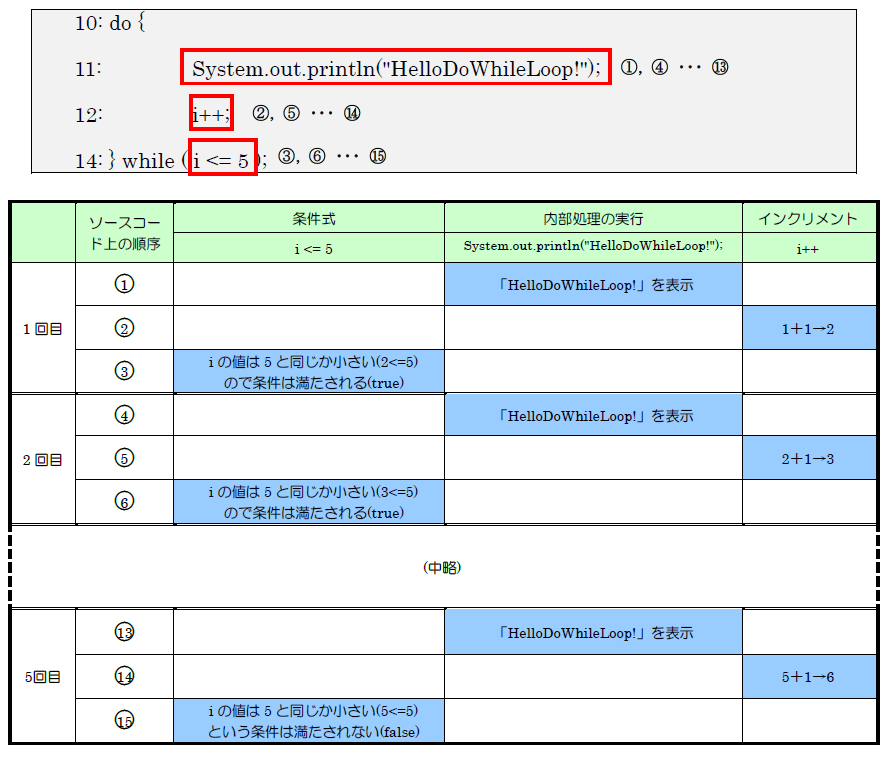Click the red-boxed System.out.println statement on line 11
The image size is (896, 758).
[x=396, y=68]
